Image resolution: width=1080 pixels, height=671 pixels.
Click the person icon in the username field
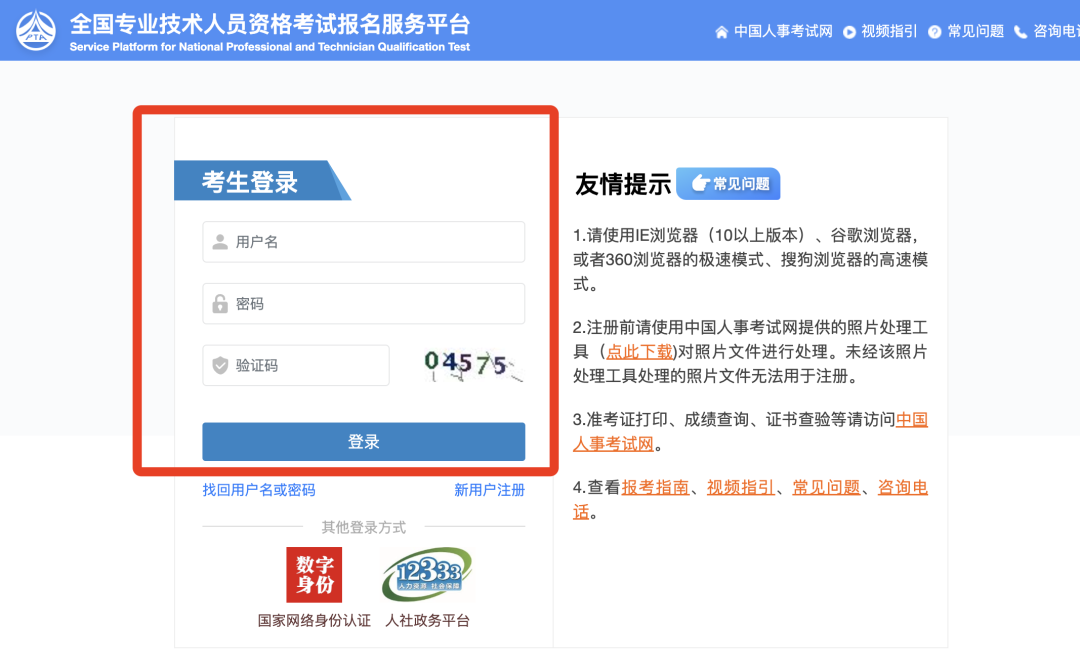click(222, 241)
